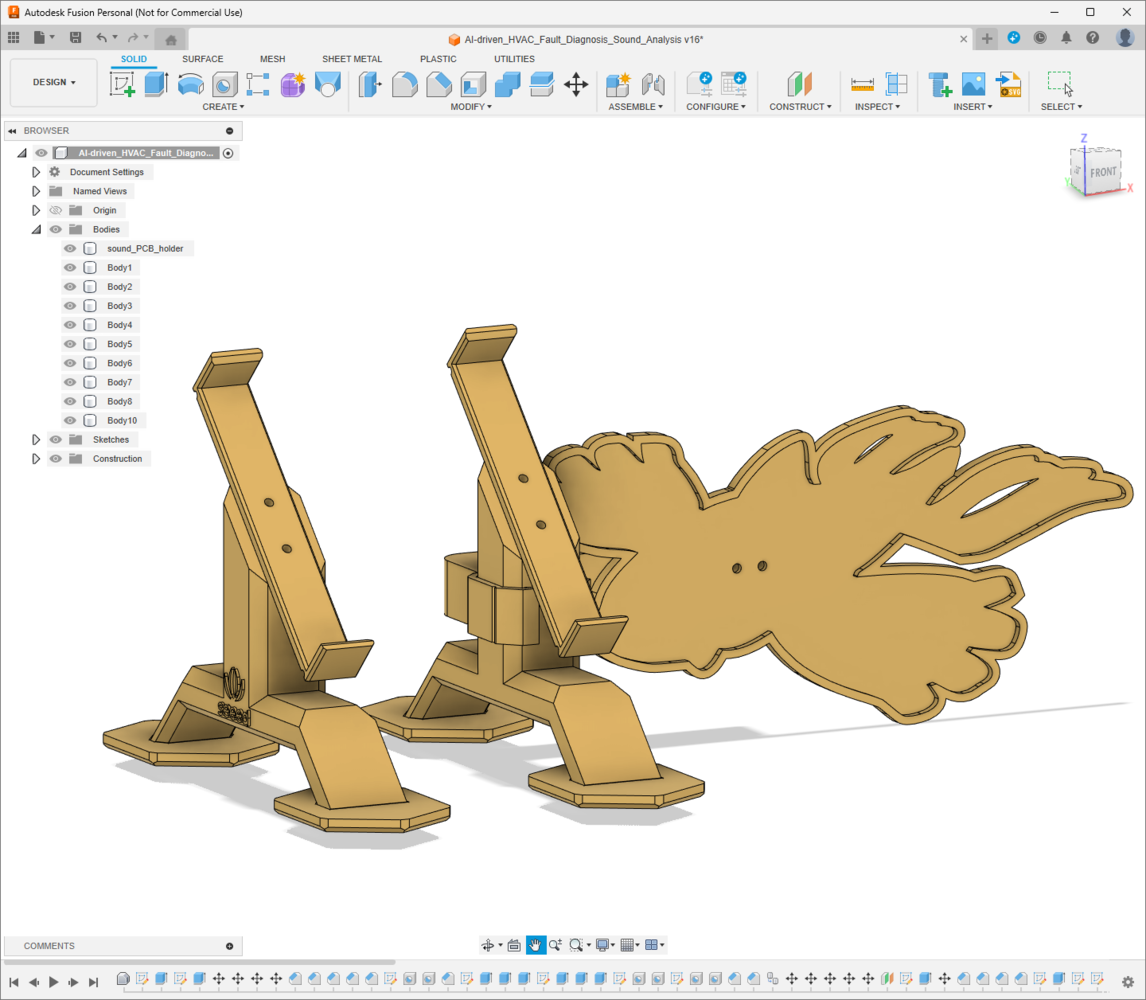Switch to the MESH tab

273,59
